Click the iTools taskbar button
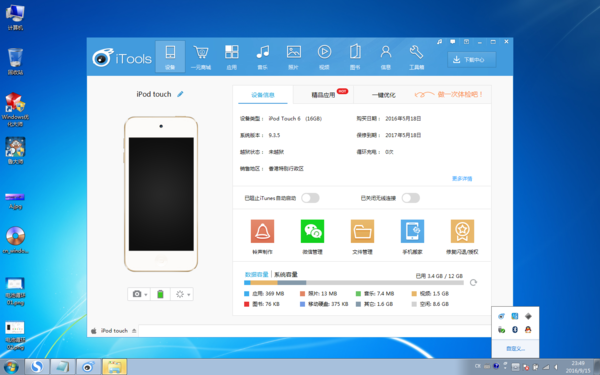This screenshot has height=375, width=600. pyautogui.click(x=88, y=367)
